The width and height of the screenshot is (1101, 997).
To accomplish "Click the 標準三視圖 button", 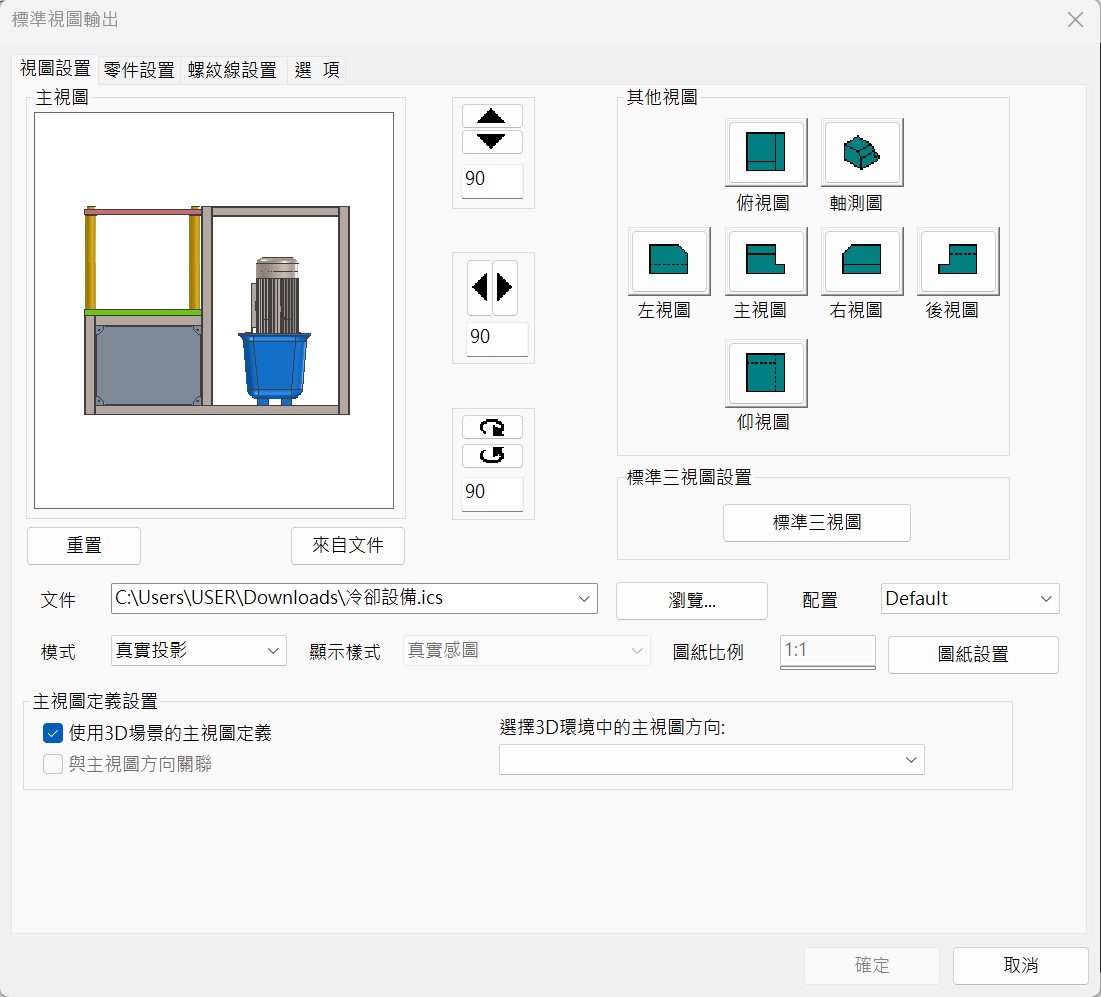I will tap(816, 523).
